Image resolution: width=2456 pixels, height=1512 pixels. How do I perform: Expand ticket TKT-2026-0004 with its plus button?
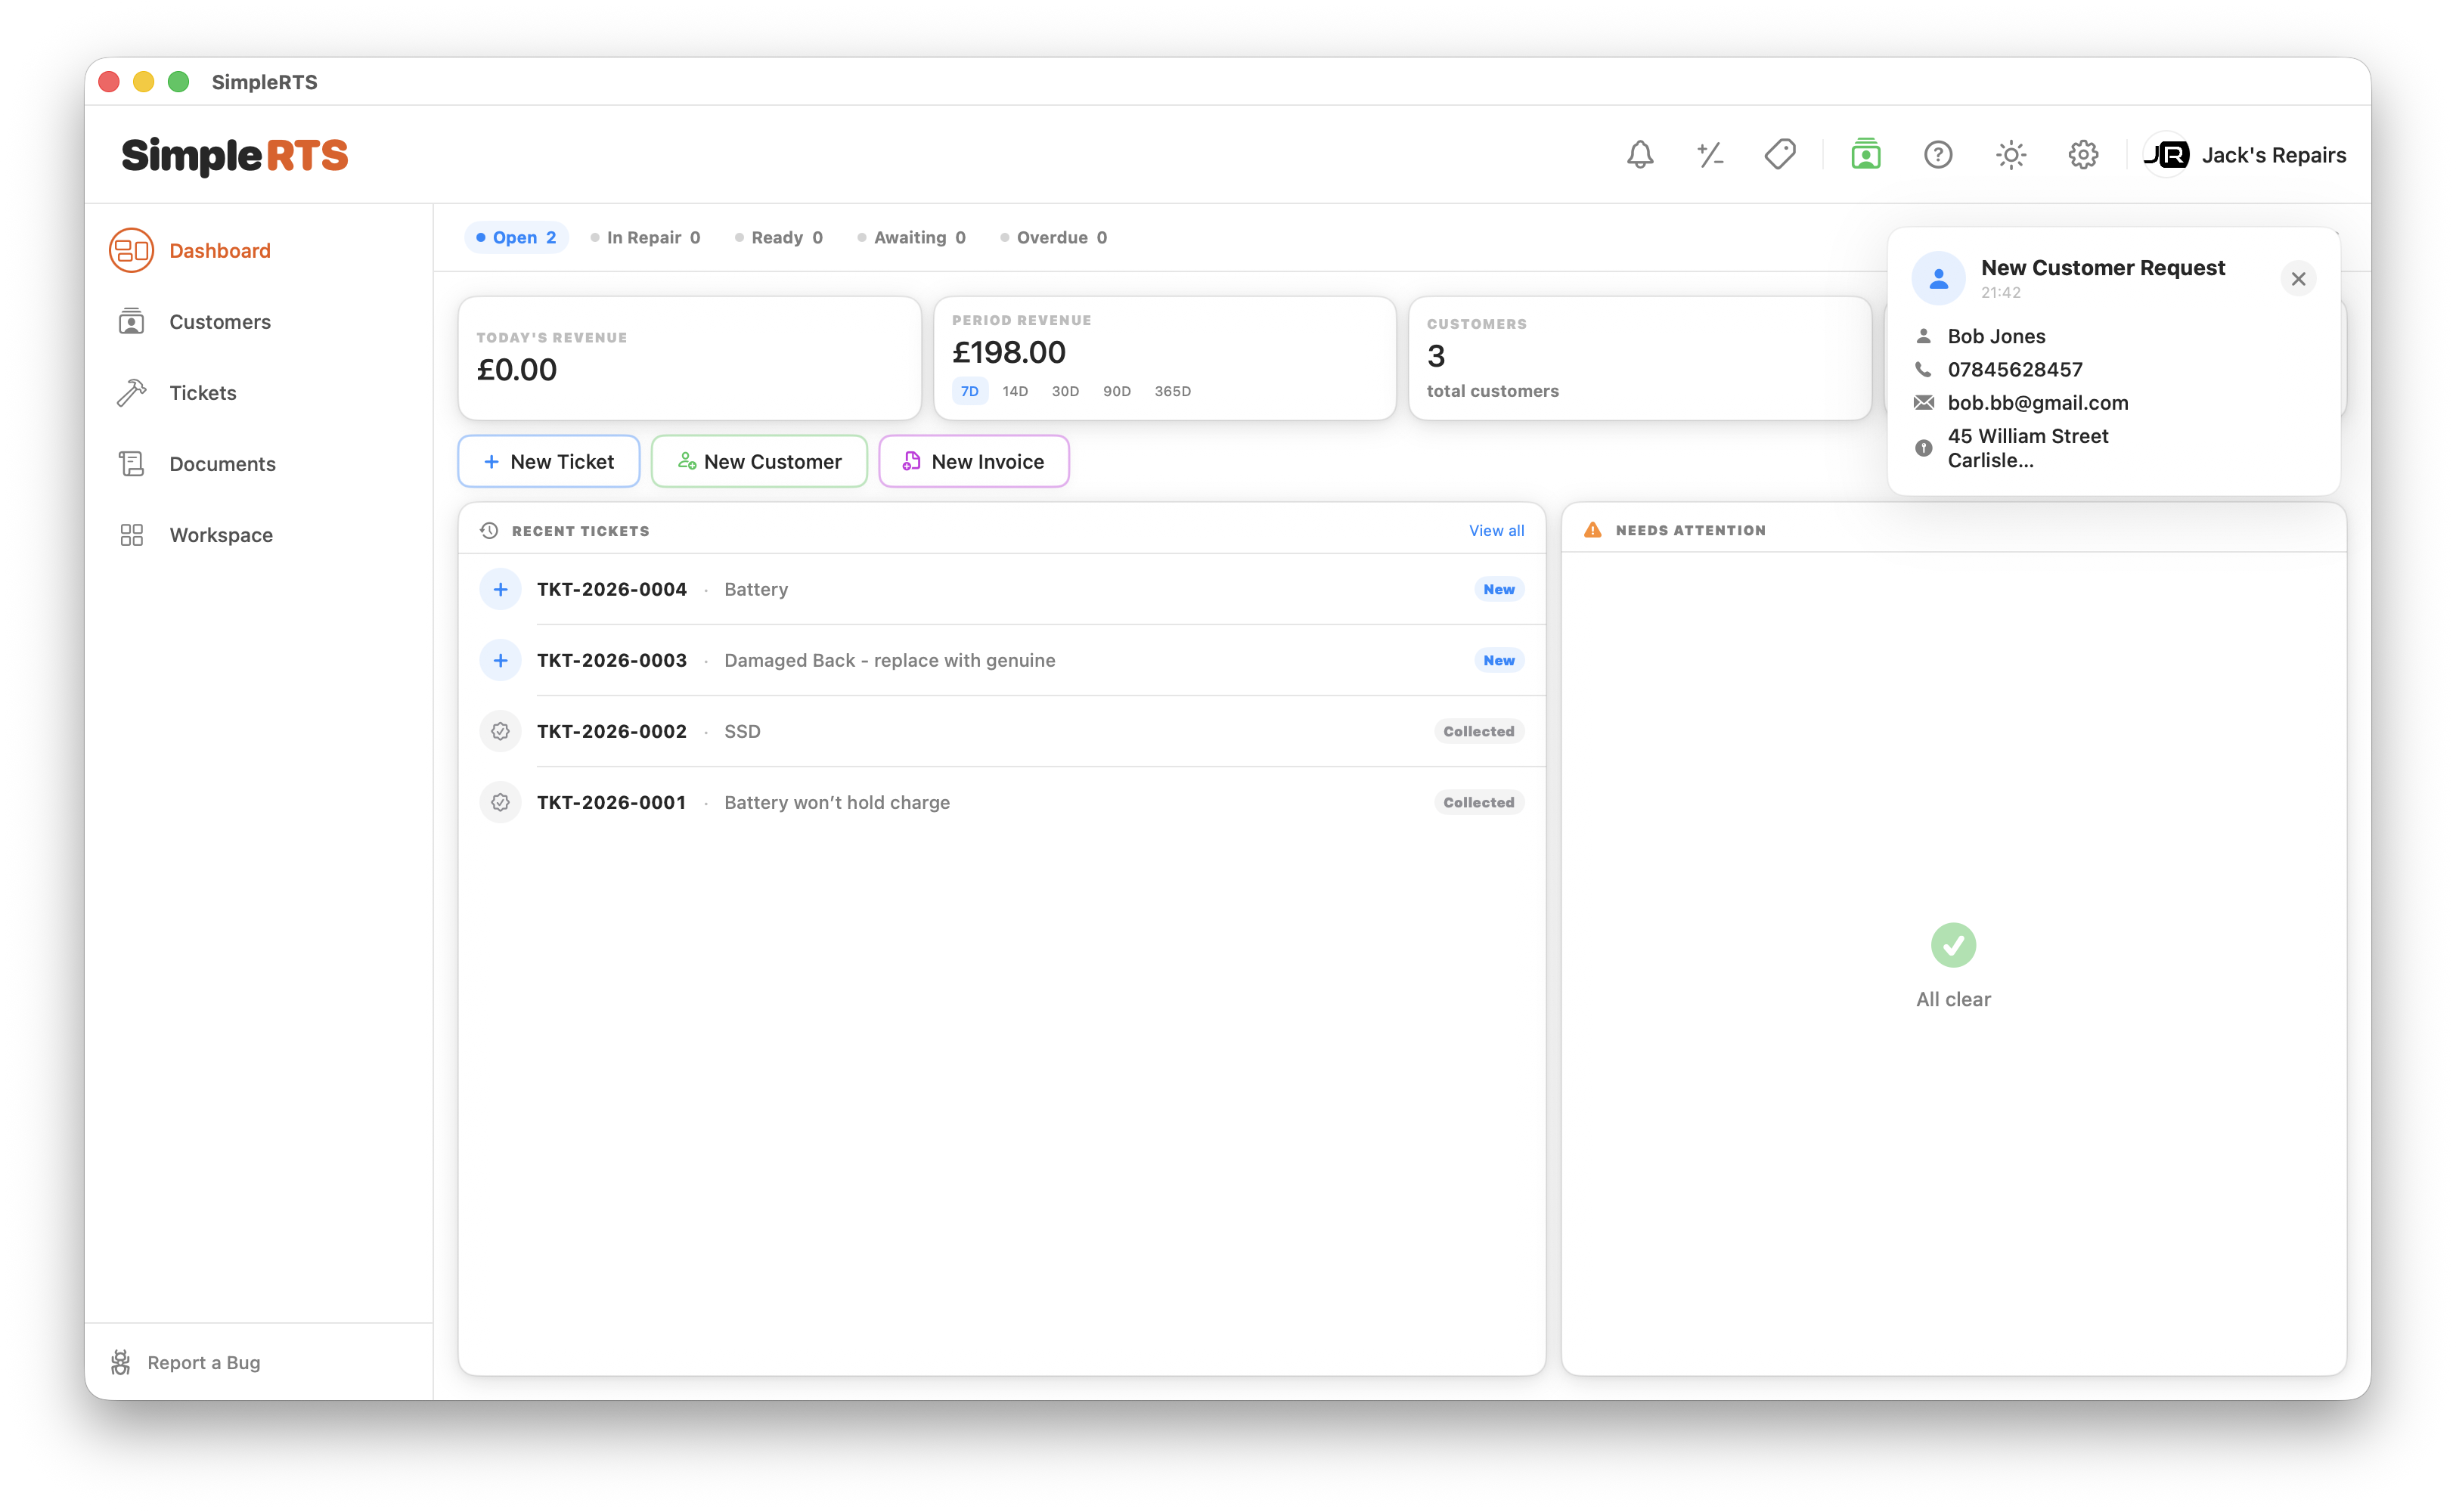[x=500, y=589]
